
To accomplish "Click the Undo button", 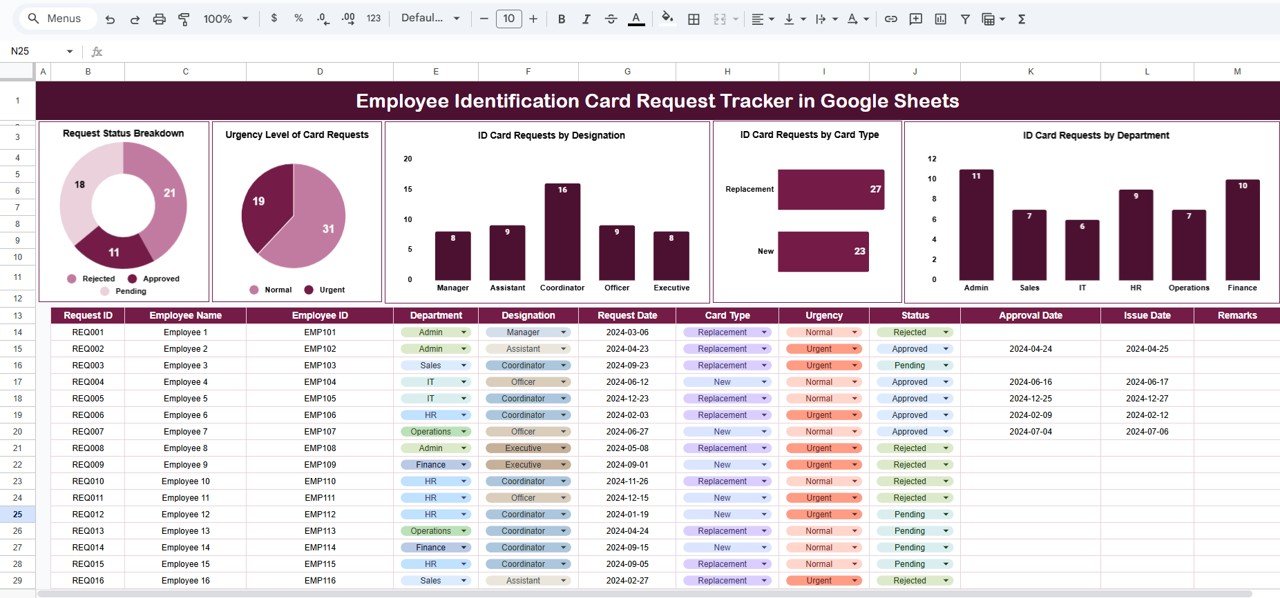I will (x=110, y=18).
